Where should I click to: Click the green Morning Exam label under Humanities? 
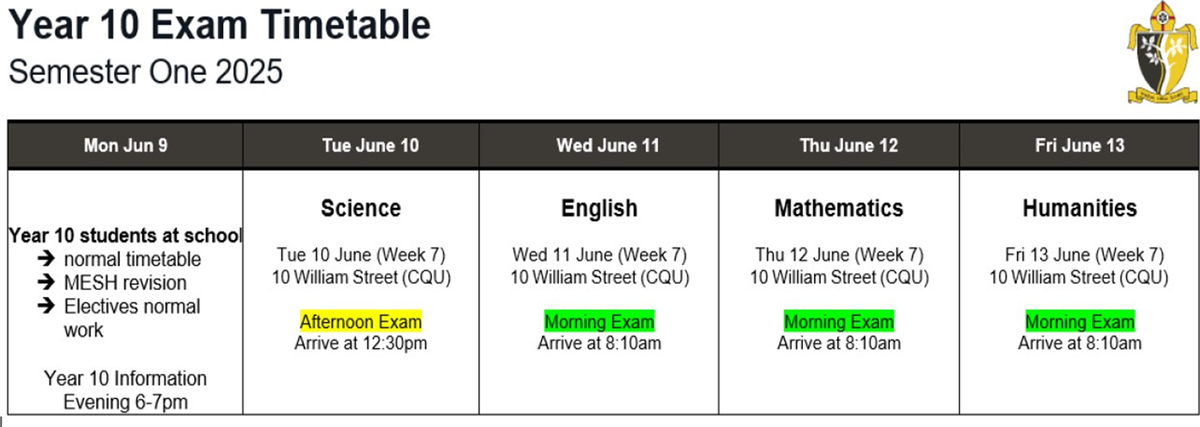1079,322
